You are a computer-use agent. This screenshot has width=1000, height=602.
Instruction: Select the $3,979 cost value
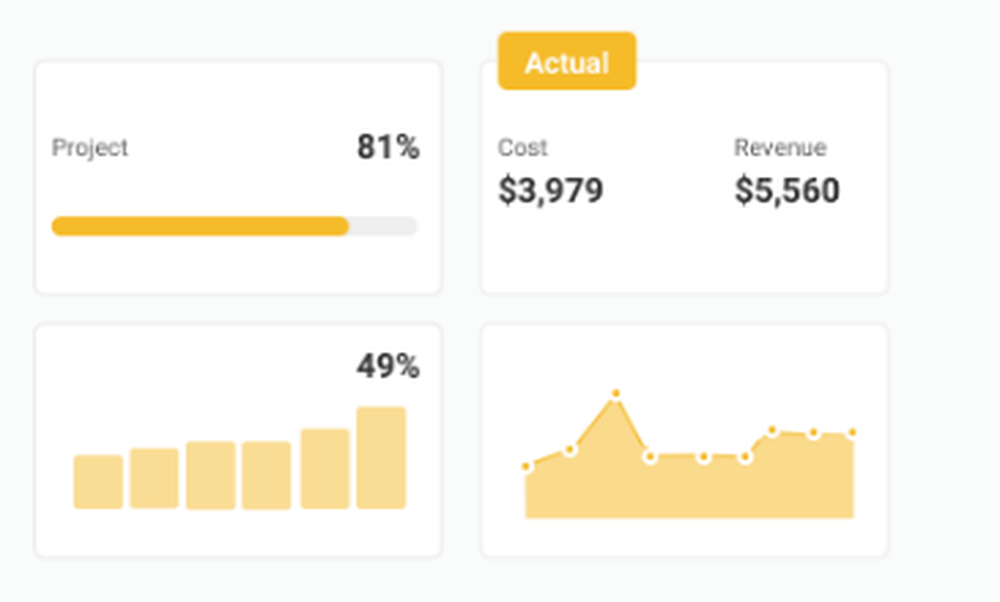click(550, 191)
